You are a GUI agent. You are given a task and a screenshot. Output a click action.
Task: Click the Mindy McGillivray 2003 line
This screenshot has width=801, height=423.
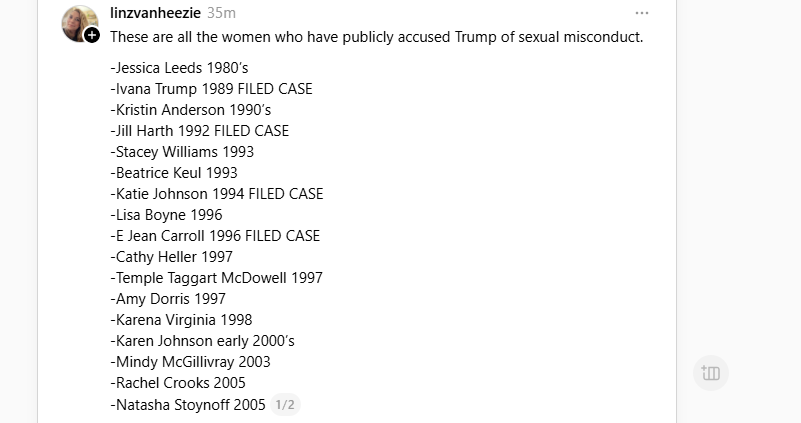point(190,362)
